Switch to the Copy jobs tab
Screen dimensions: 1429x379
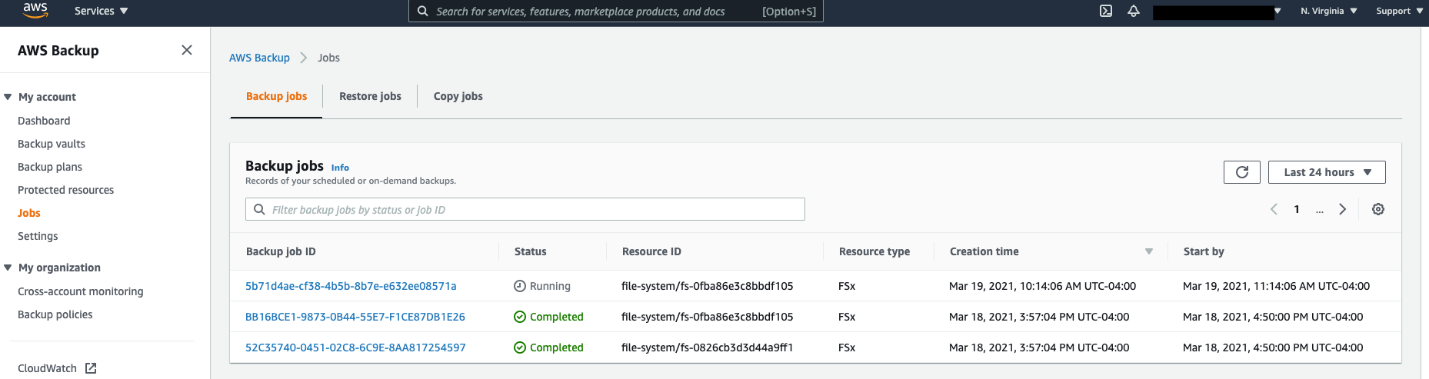tap(458, 97)
